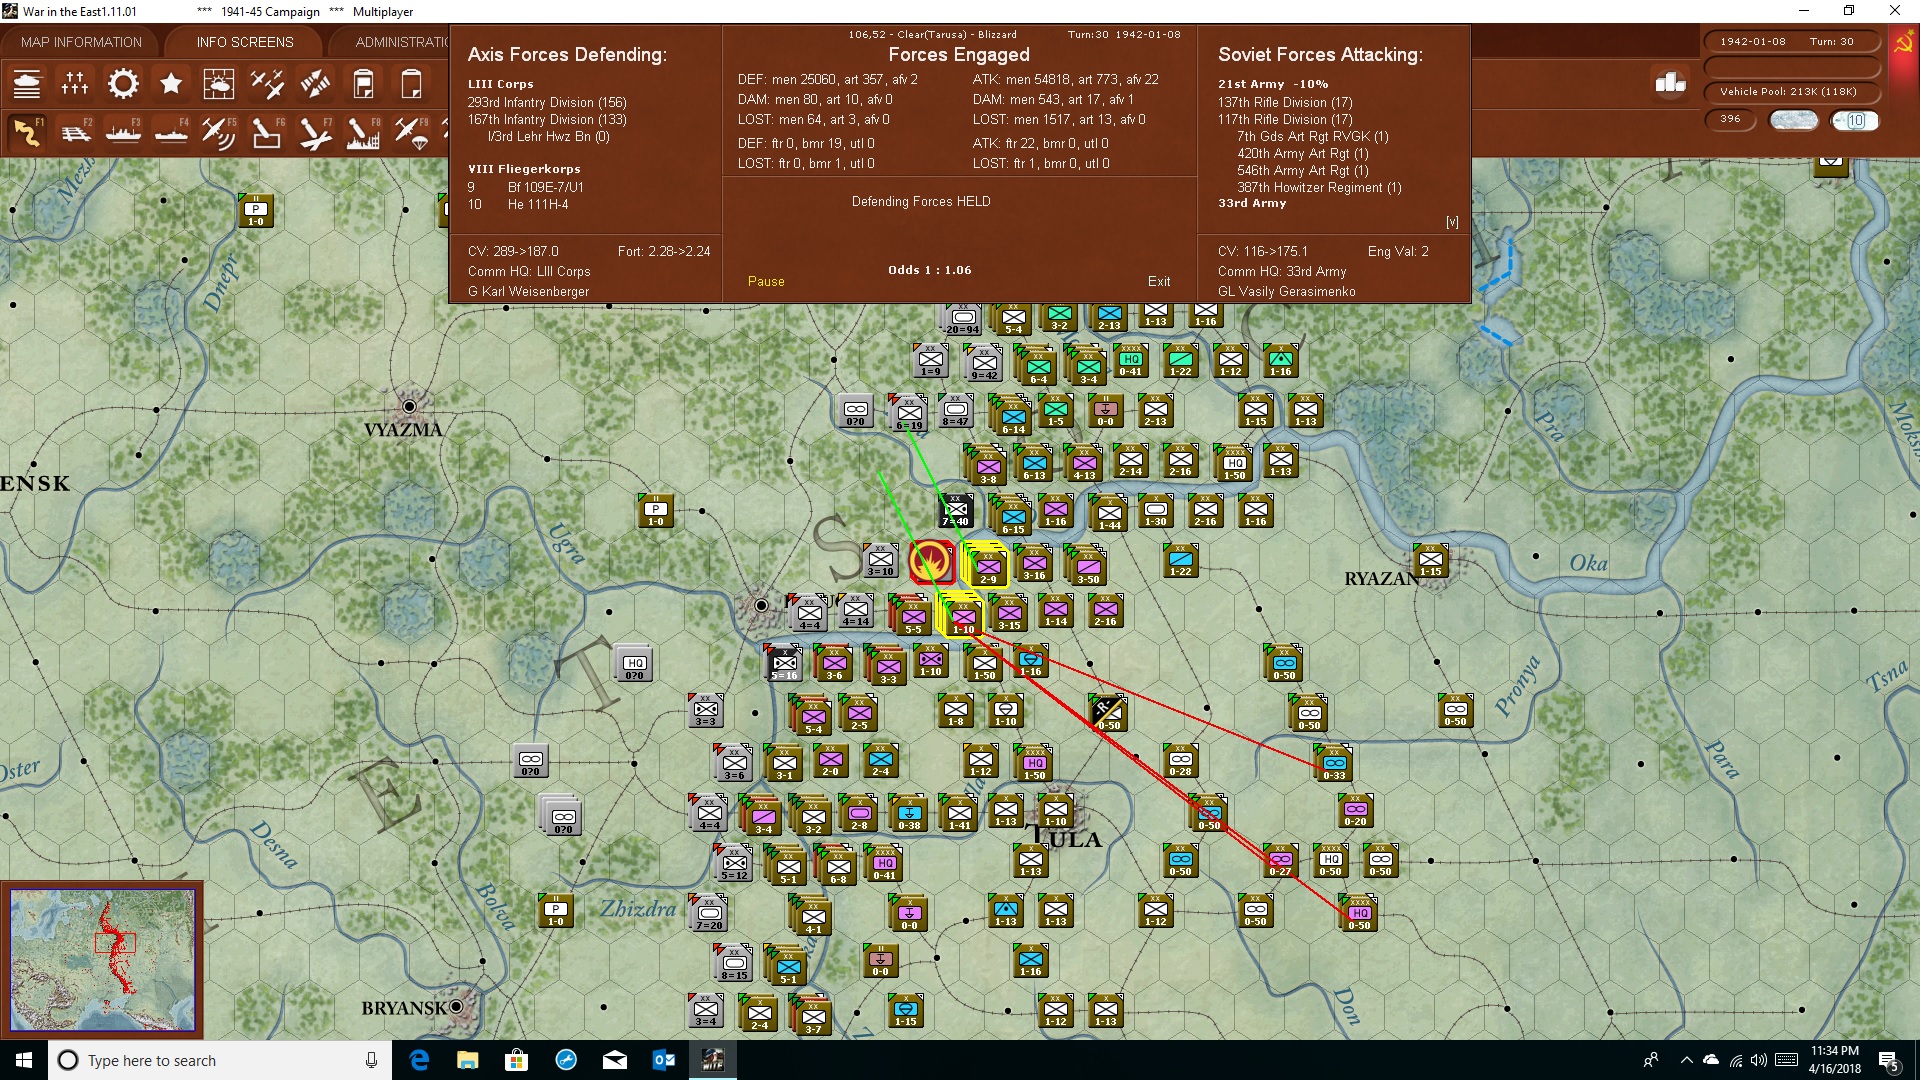Select 7th Gds Art Rgt RVGK (1) entry
This screenshot has width=1920, height=1080.
(x=1312, y=137)
